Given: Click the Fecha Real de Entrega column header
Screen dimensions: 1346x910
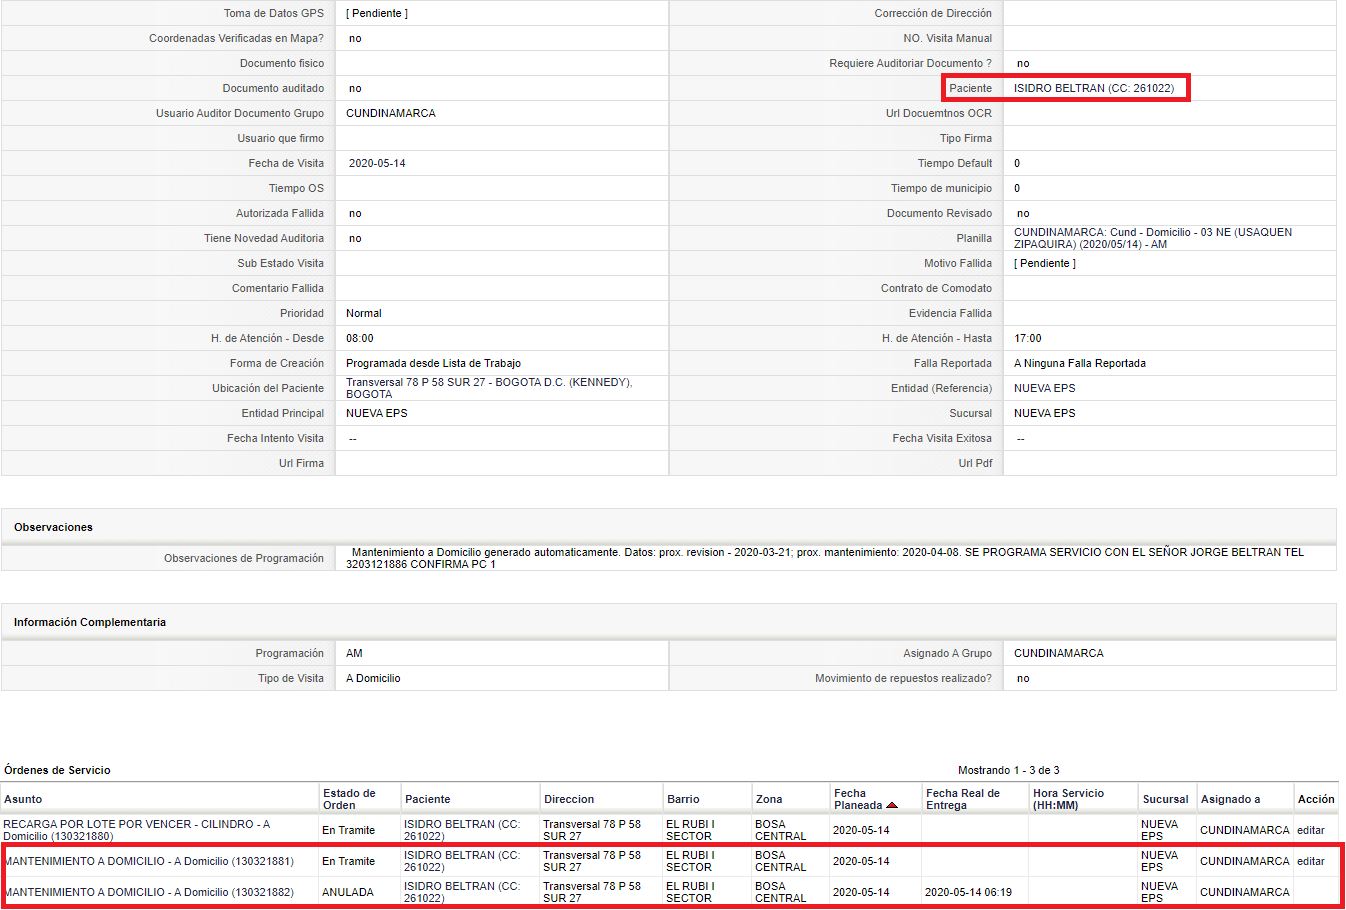Looking at the screenshot, I should pos(963,799).
